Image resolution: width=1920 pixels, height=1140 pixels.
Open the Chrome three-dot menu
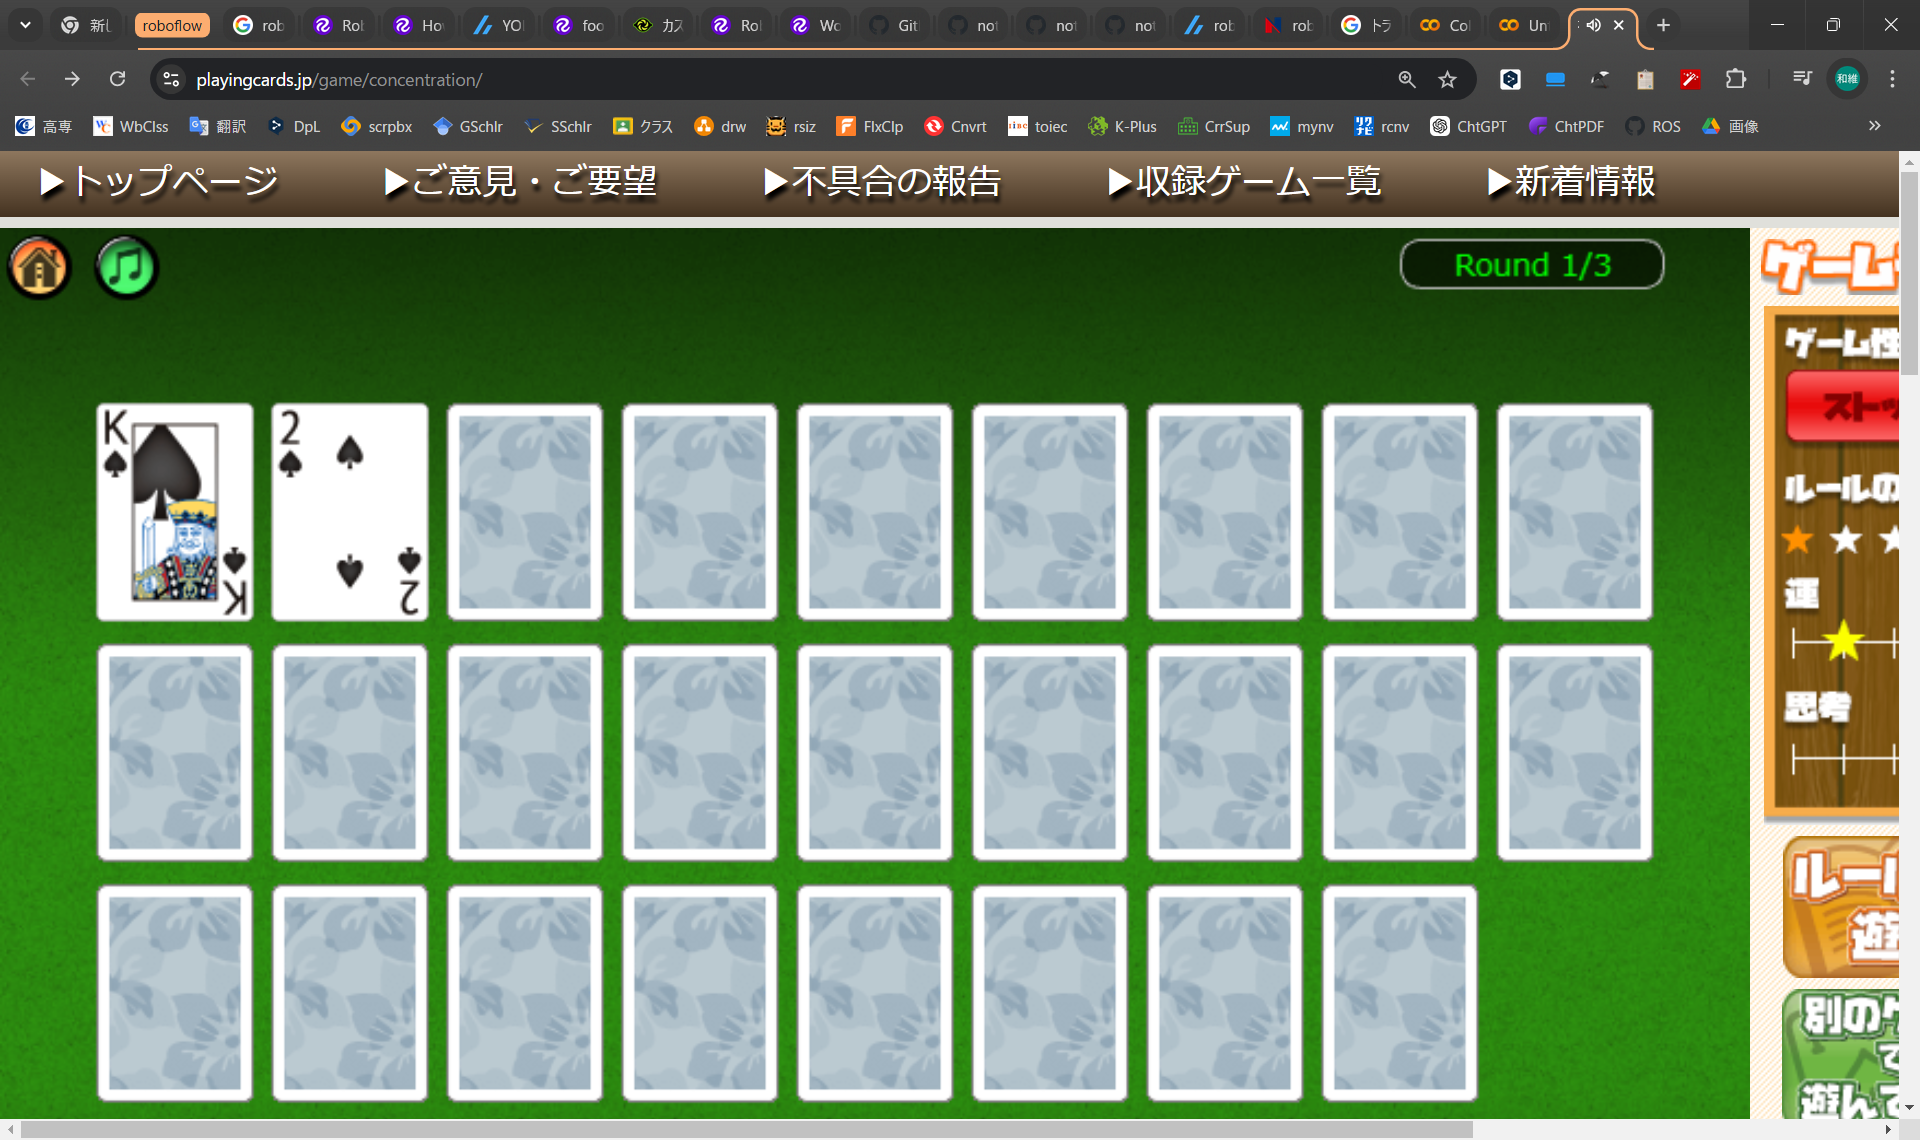coord(1892,79)
